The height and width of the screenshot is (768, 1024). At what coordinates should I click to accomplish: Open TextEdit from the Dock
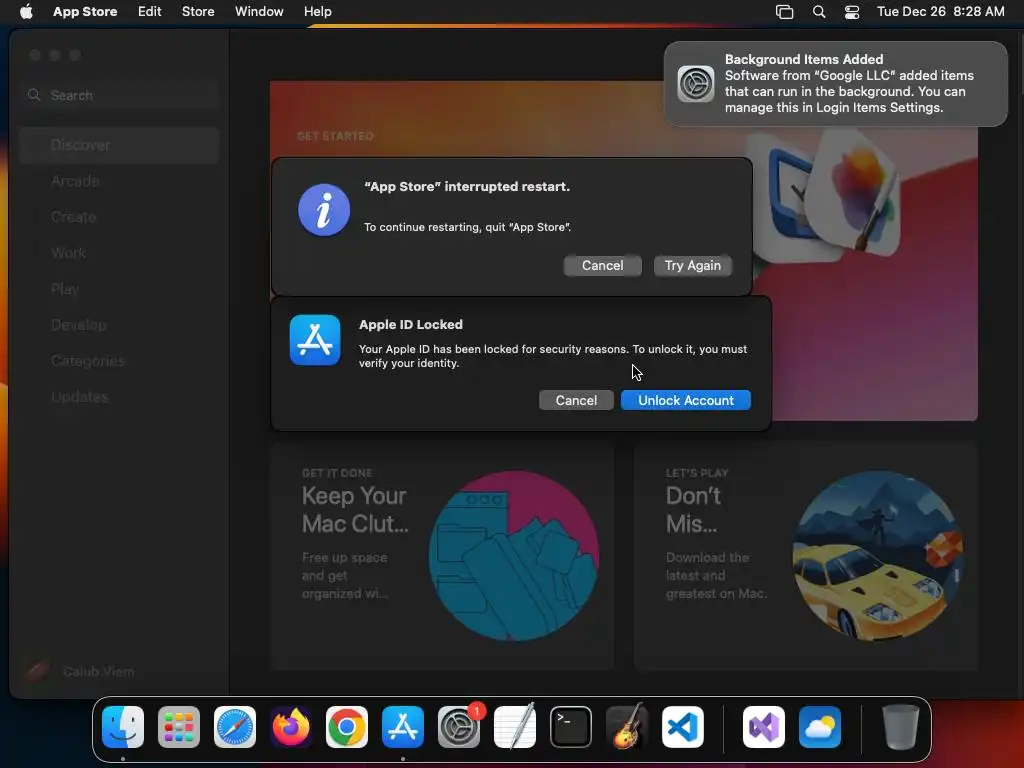click(515, 727)
